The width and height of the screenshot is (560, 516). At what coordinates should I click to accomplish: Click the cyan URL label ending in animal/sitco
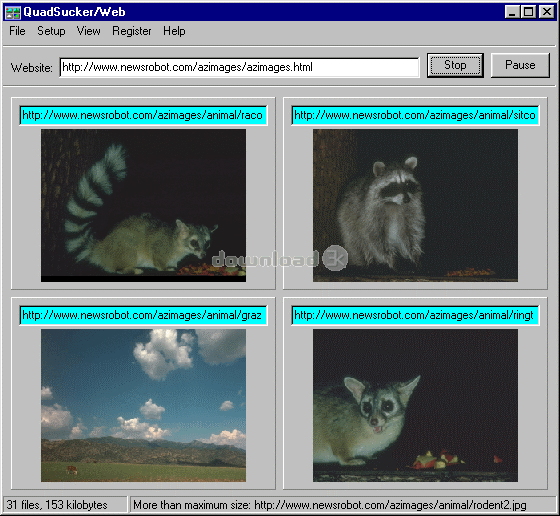(x=415, y=115)
